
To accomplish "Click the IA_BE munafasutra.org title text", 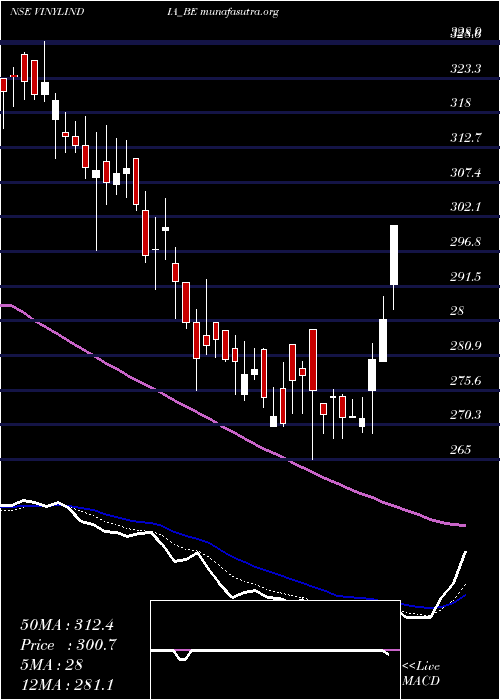I will coord(221,12).
